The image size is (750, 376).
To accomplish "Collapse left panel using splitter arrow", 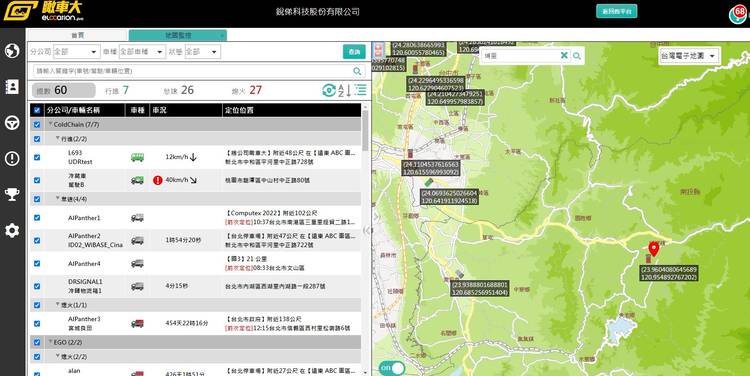I will [x=367, y=231].
